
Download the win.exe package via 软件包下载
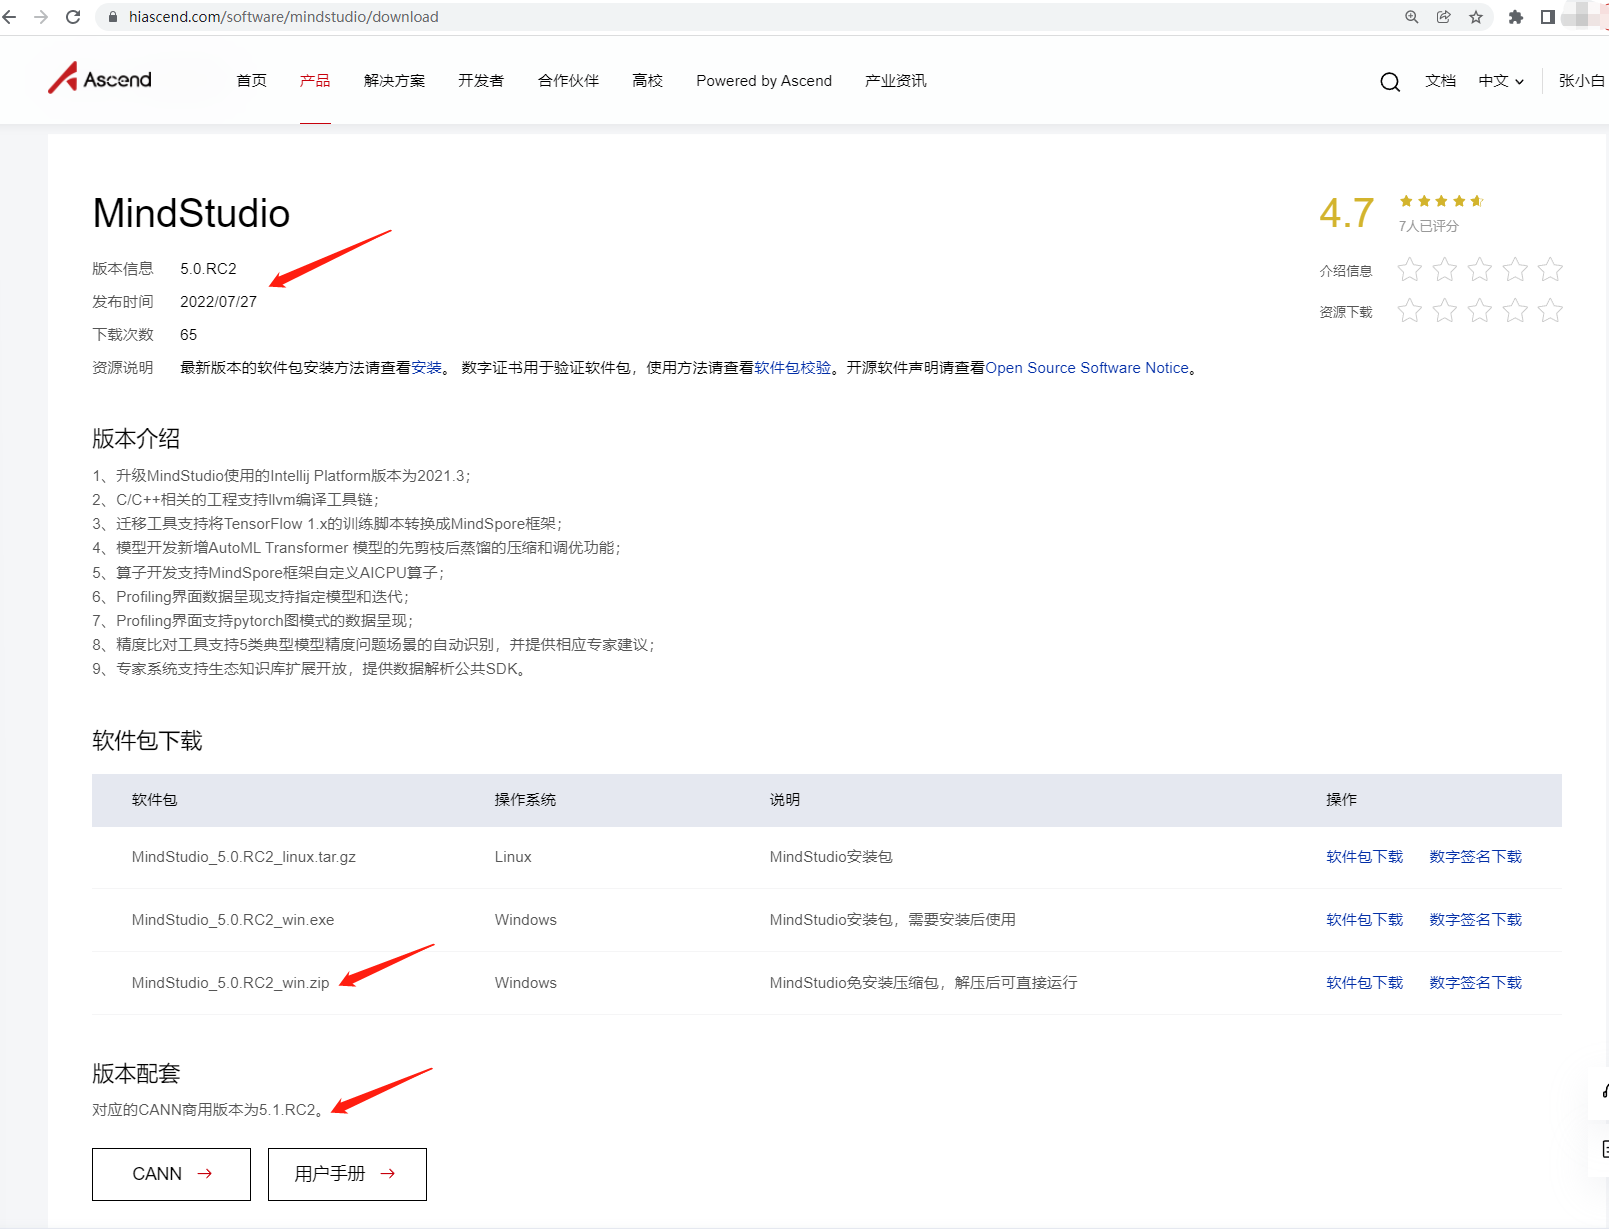(1365, 920)
